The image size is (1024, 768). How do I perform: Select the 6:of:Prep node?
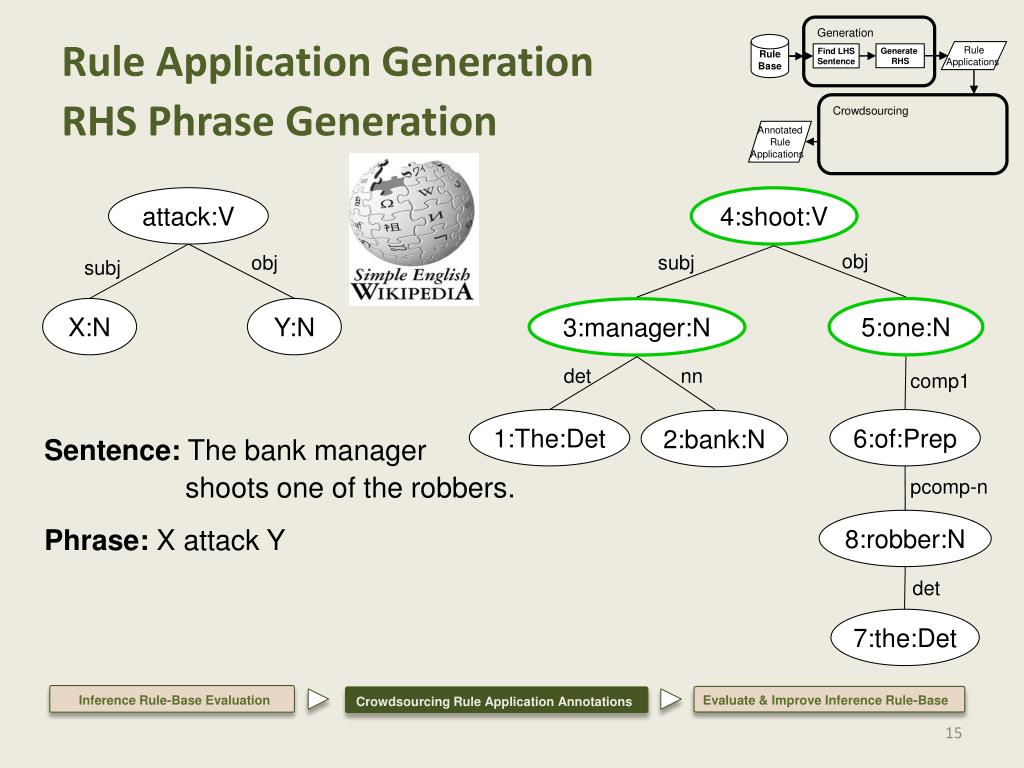[905, 438]
